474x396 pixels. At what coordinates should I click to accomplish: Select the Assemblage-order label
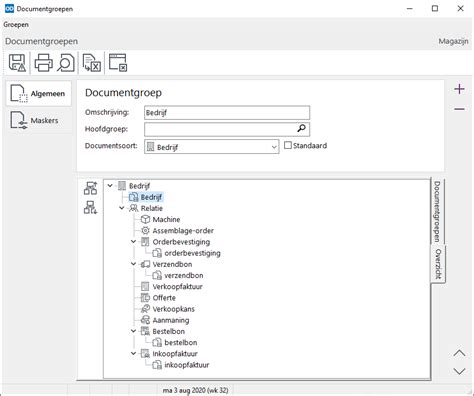pyautogui.click(x=183, y=231)
